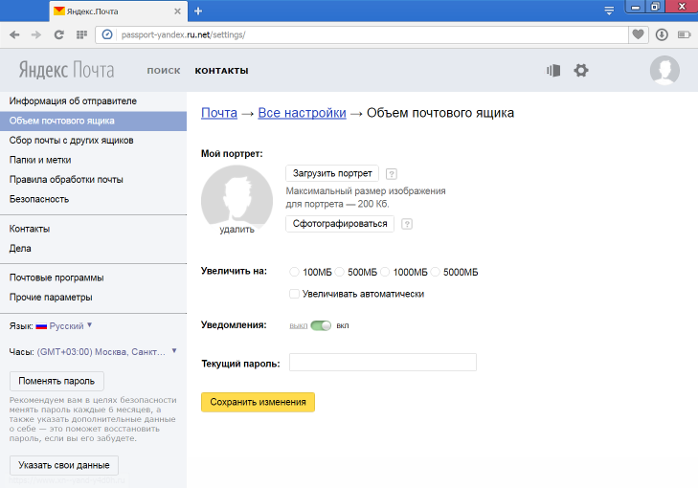Select the 5000МБ radio option
Screen dimensions: 698x488
coord(435,272)
